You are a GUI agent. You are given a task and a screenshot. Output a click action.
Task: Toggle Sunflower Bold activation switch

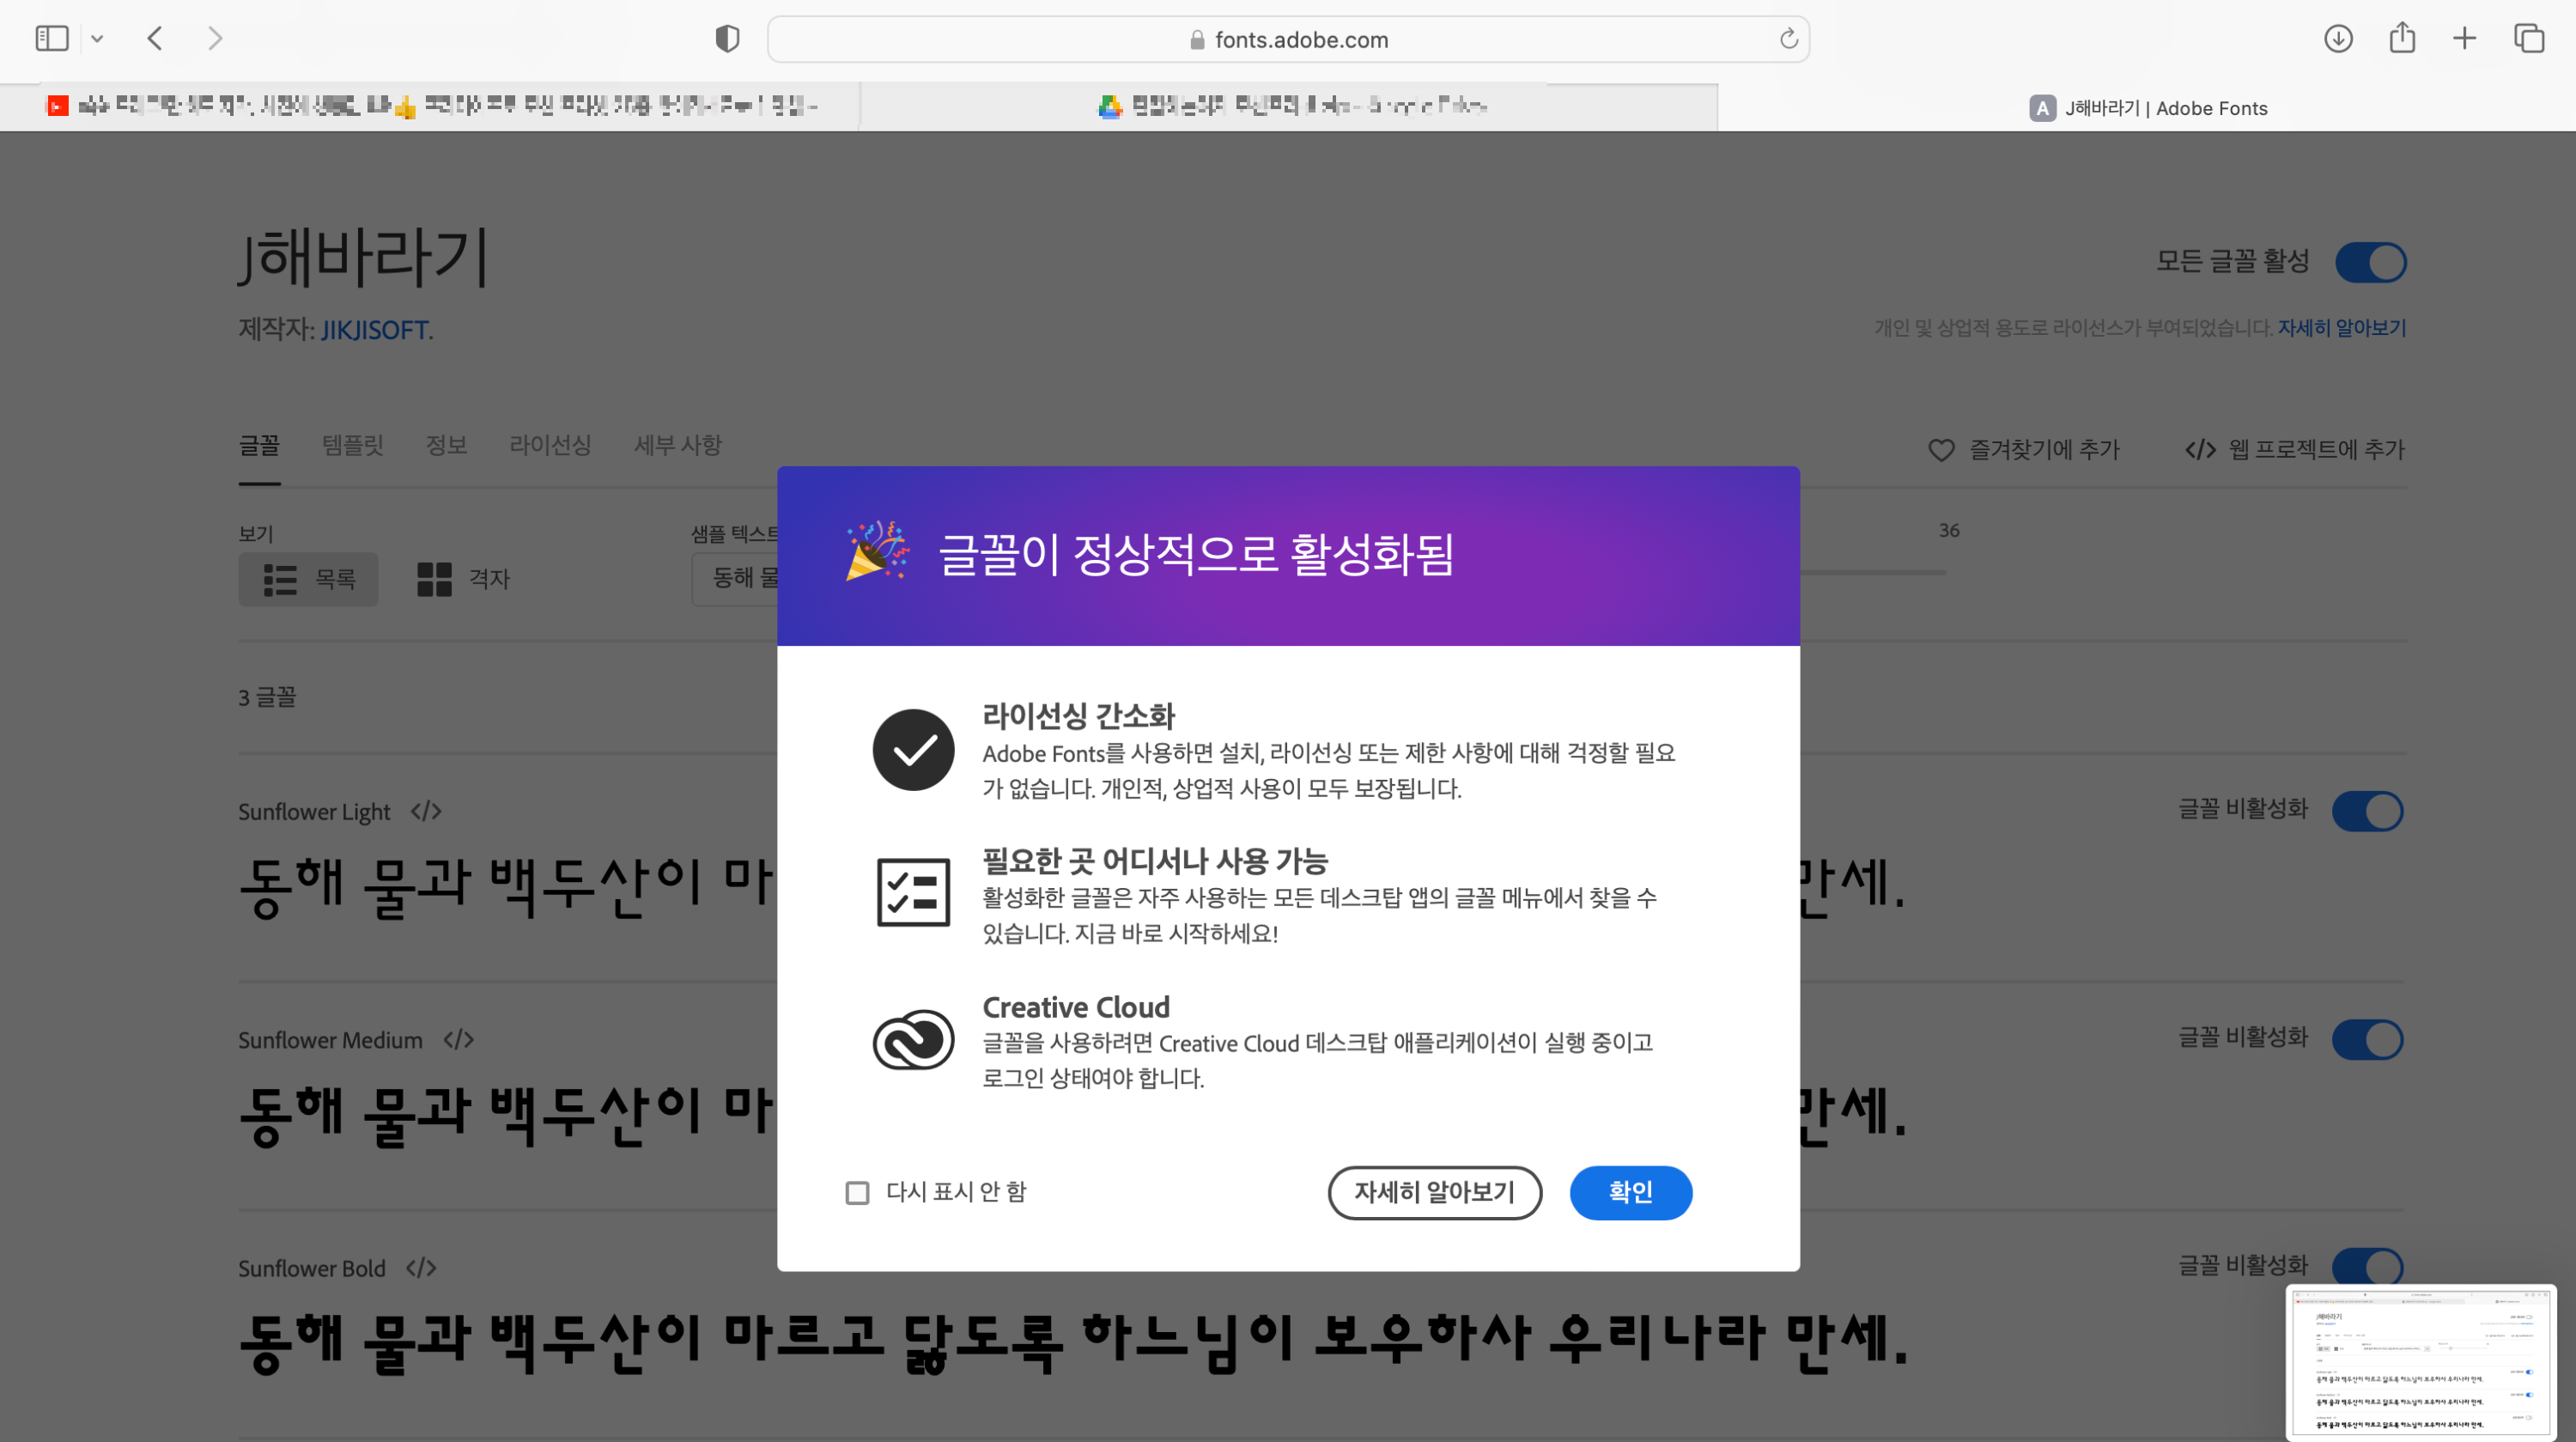click(2368, 1267)
